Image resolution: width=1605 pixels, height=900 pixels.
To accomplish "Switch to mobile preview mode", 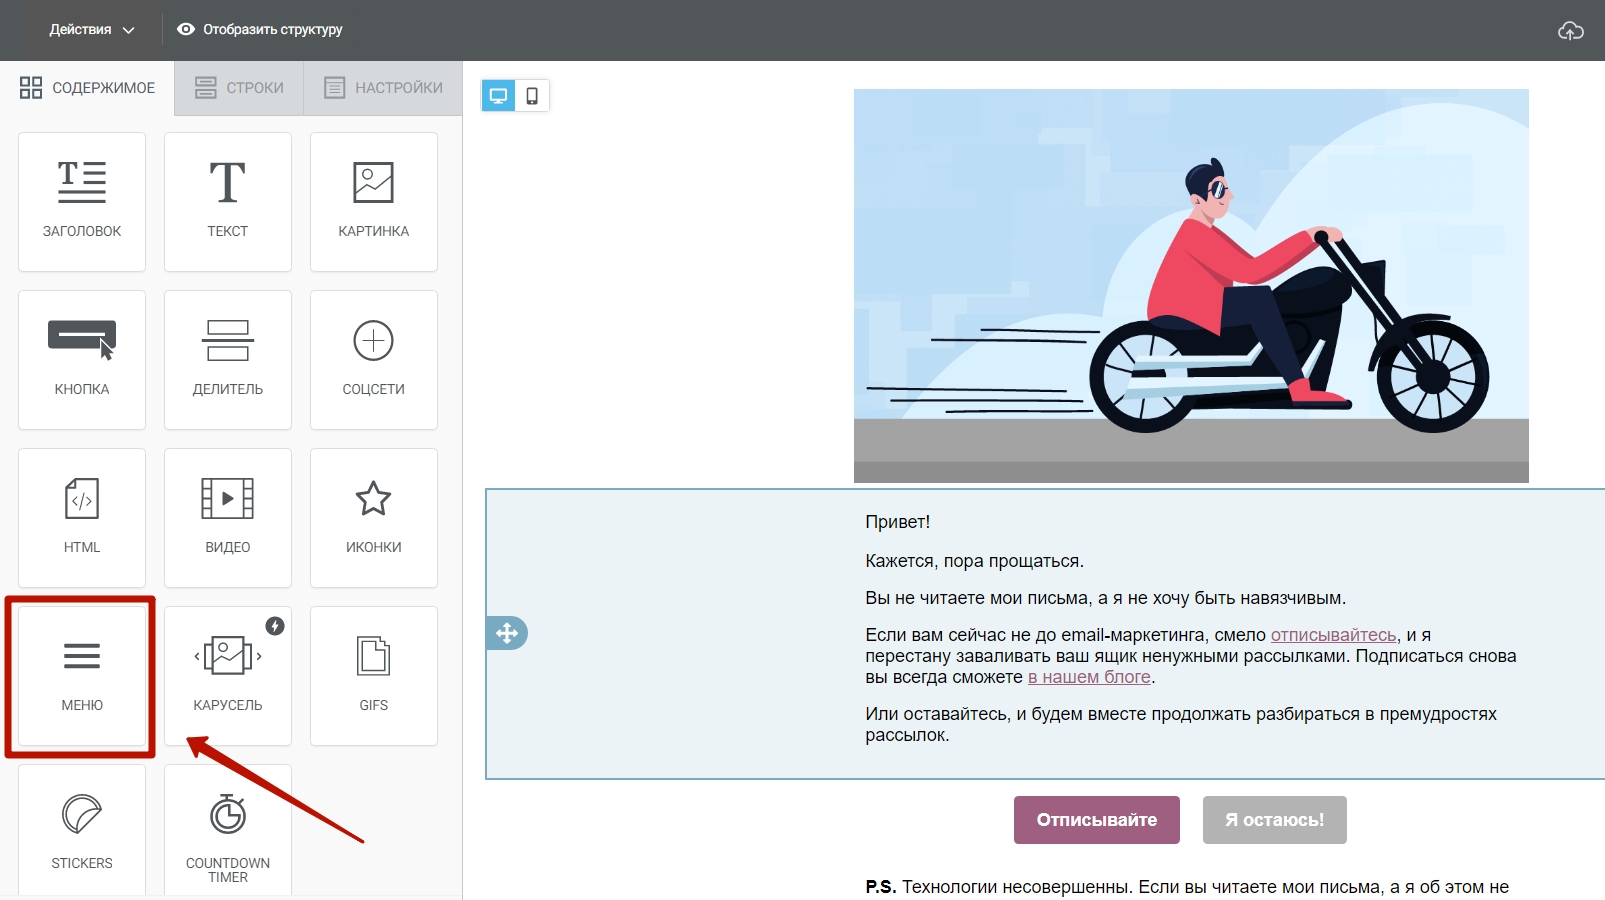I will 532,96.
